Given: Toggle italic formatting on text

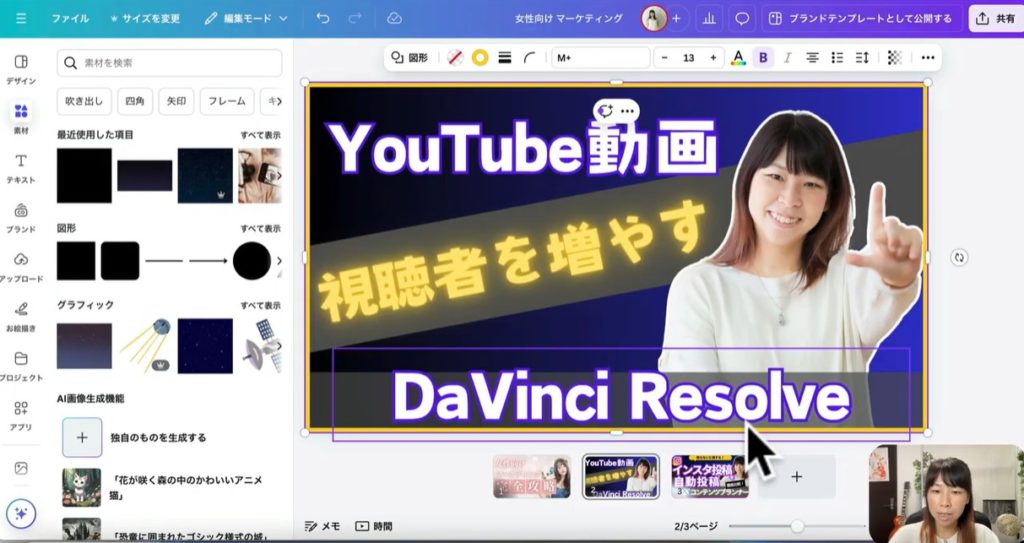Looking at the screenshot, I should tap(788, 58).
